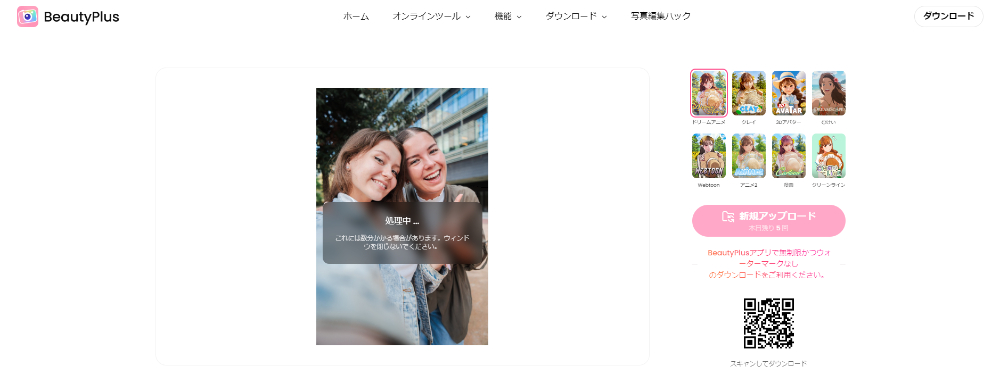Click the BeautyPlus camera logo icon
Viewport: 1000px width, 391px height.
[27, 17]
